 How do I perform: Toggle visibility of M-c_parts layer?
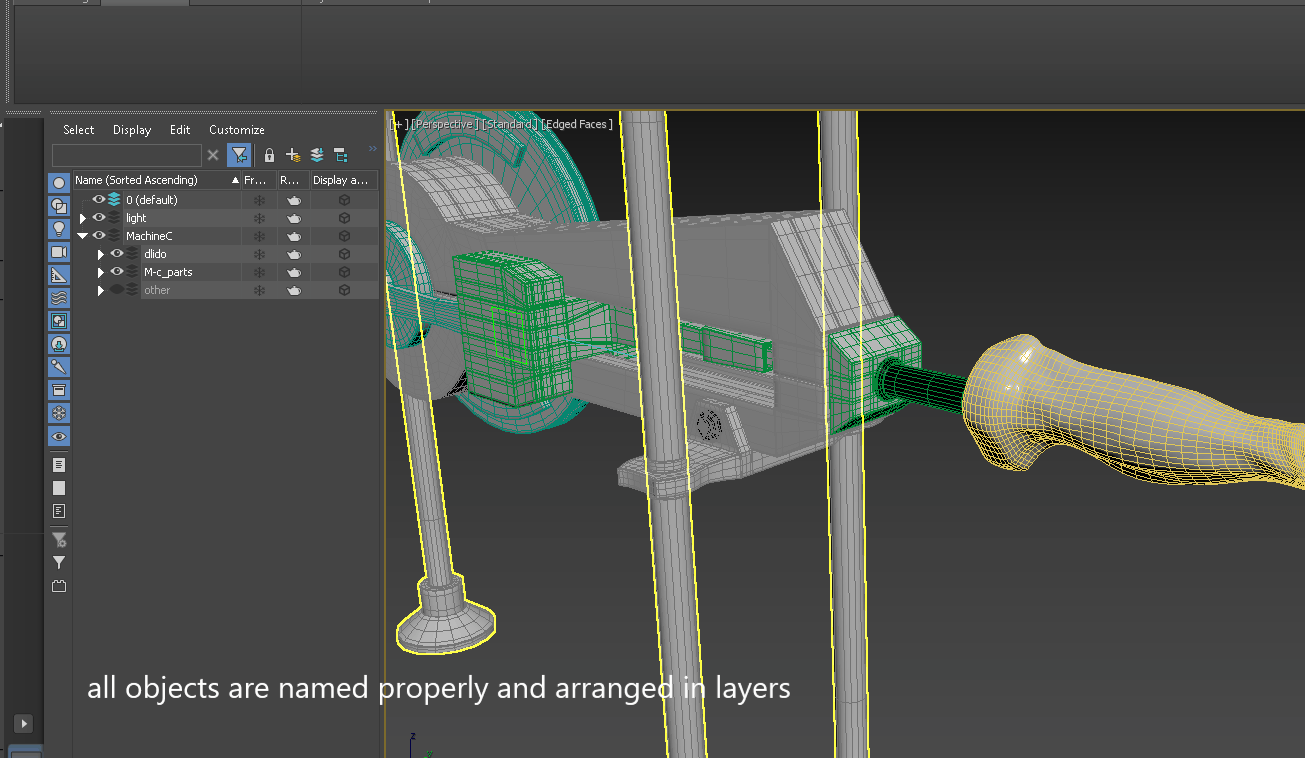point(117,272)
